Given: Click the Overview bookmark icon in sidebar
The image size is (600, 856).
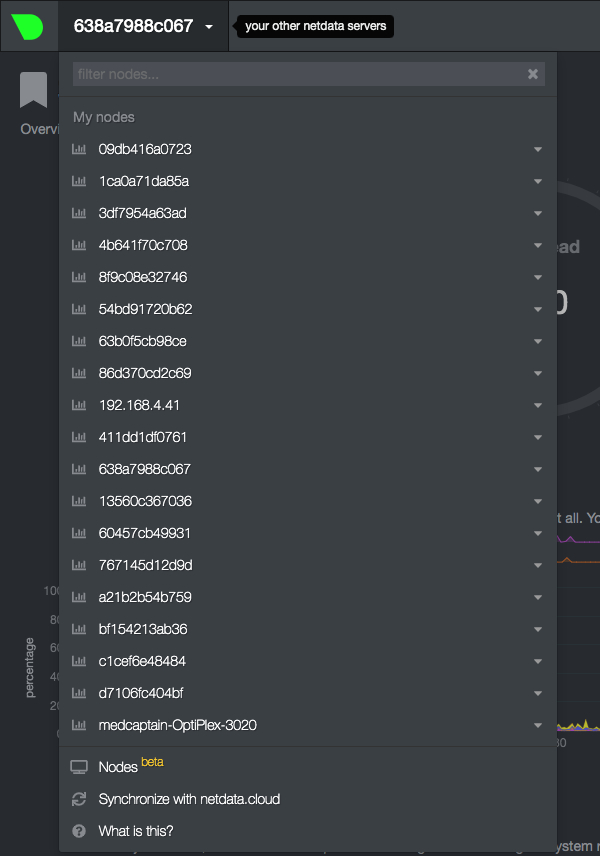Looking at the screenshot, I should click(x=33, y=90).
